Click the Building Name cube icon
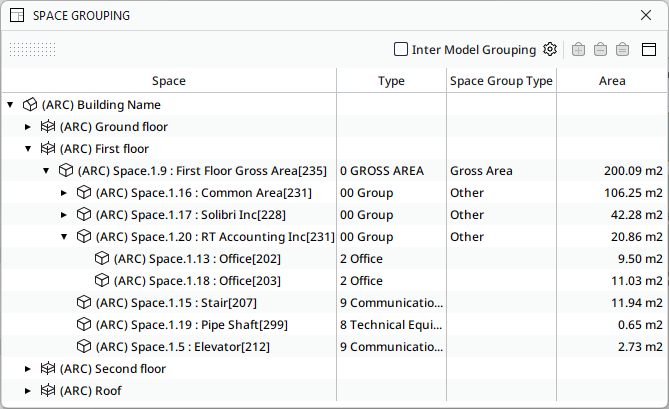 point(30,104)
